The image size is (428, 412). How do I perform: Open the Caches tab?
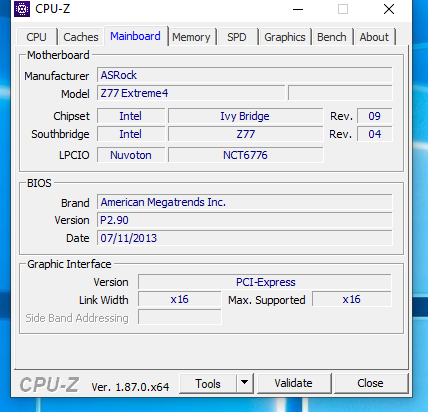[81, 37]
